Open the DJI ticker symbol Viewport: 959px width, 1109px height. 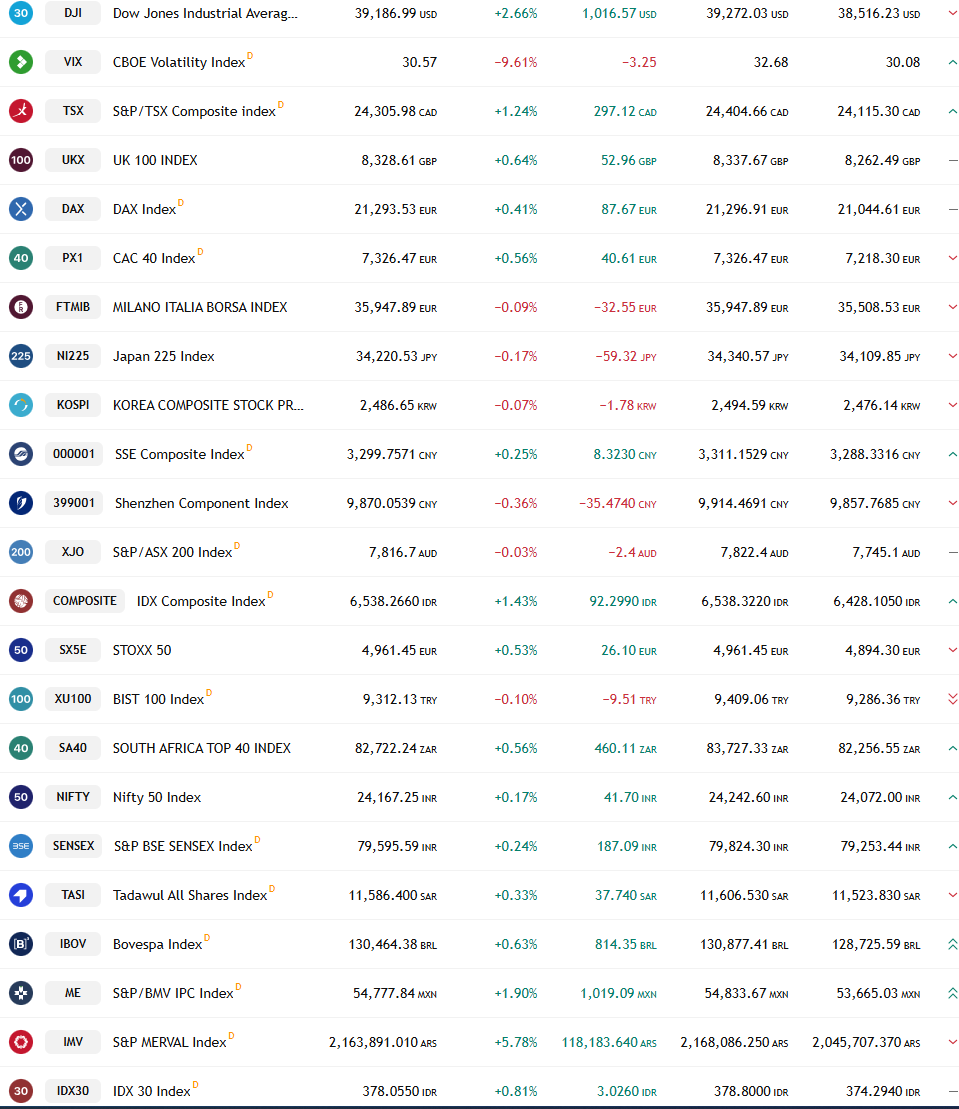click(73, 13)
